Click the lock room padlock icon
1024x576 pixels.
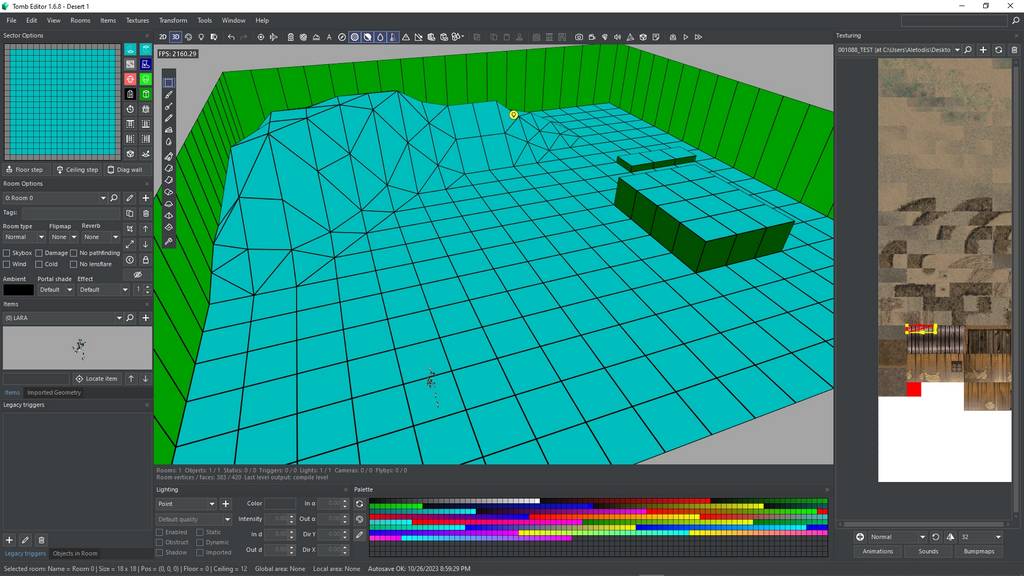click(146, 260)
